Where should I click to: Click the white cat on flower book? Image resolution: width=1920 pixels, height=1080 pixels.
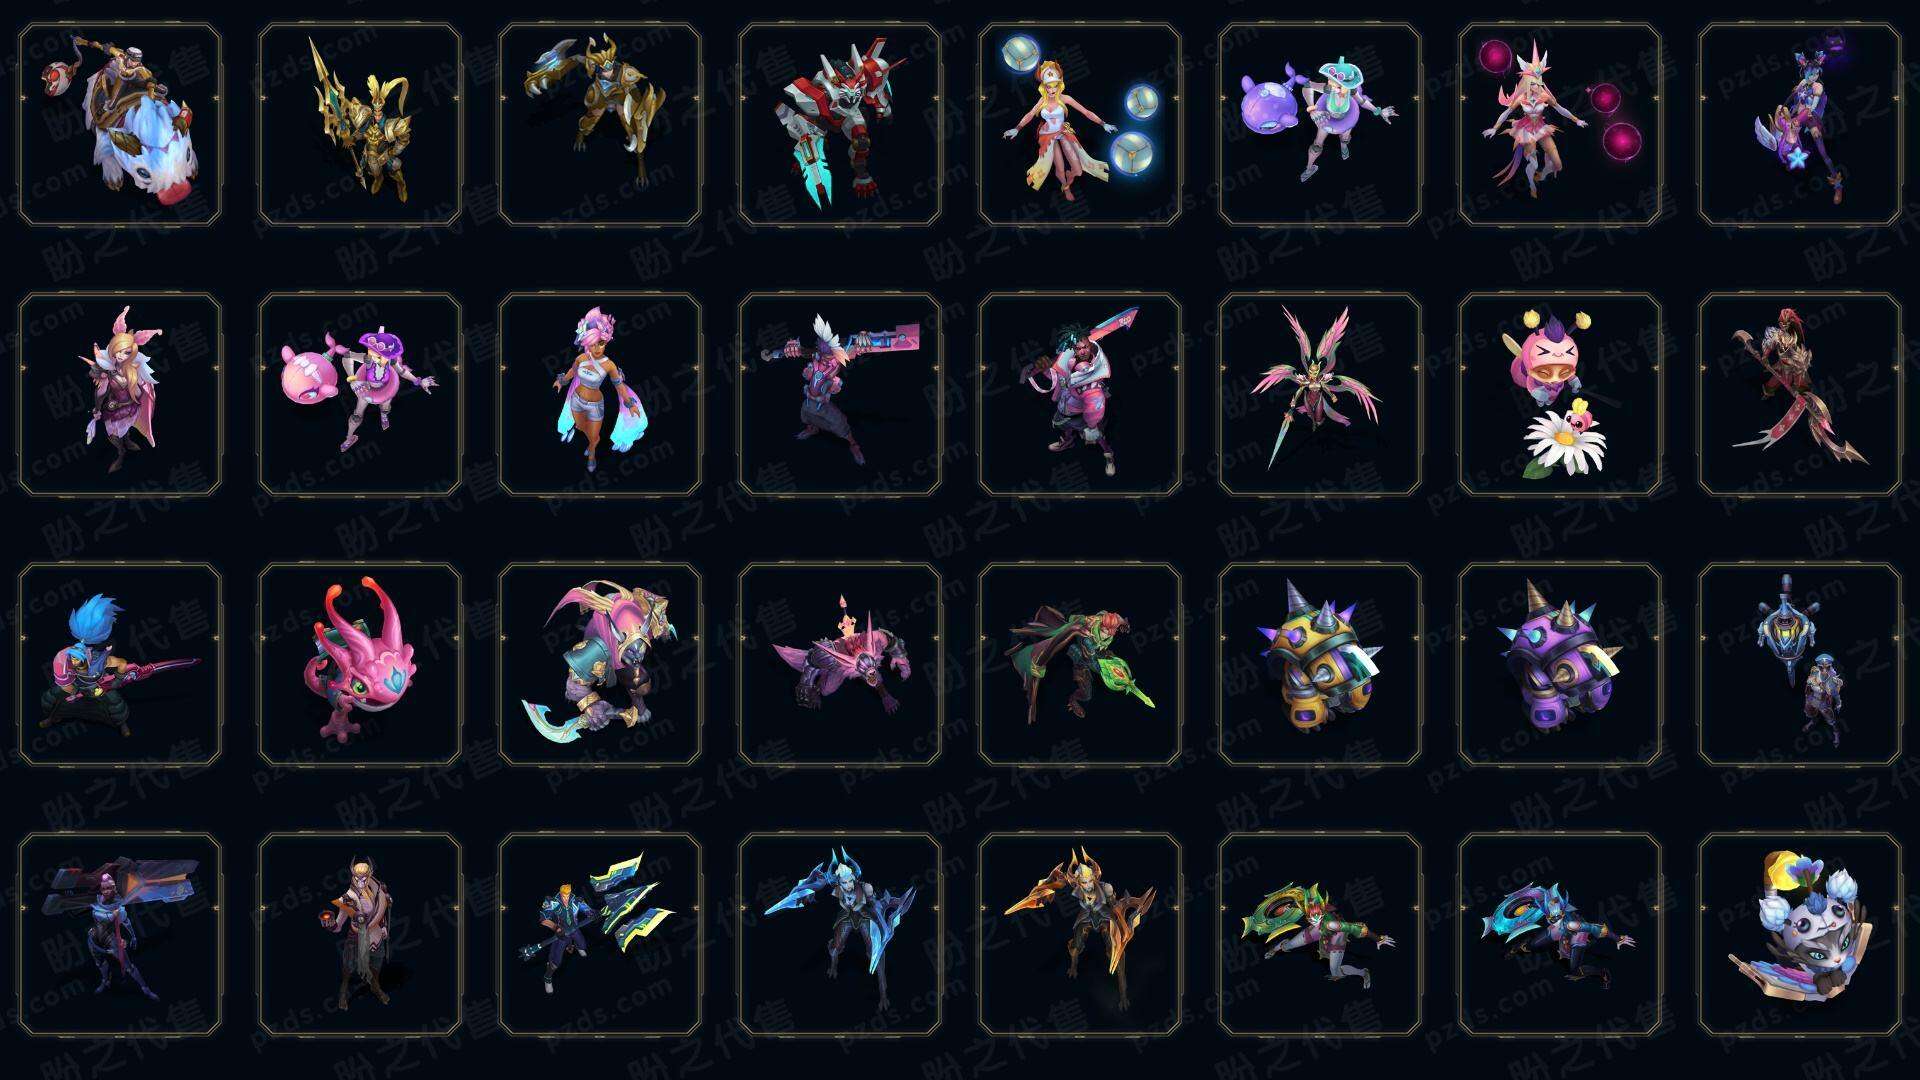pos(1800,935)
